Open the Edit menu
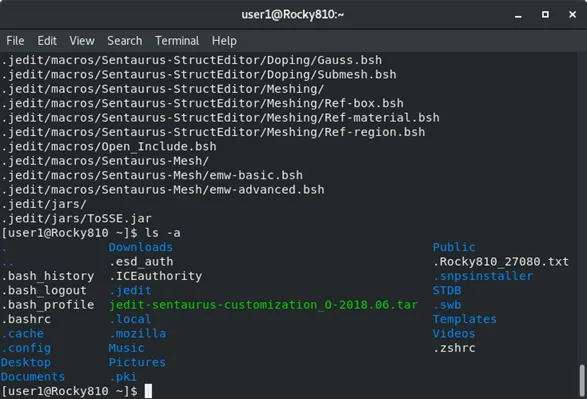Viewport: 587px width, 399px height. 47,40
